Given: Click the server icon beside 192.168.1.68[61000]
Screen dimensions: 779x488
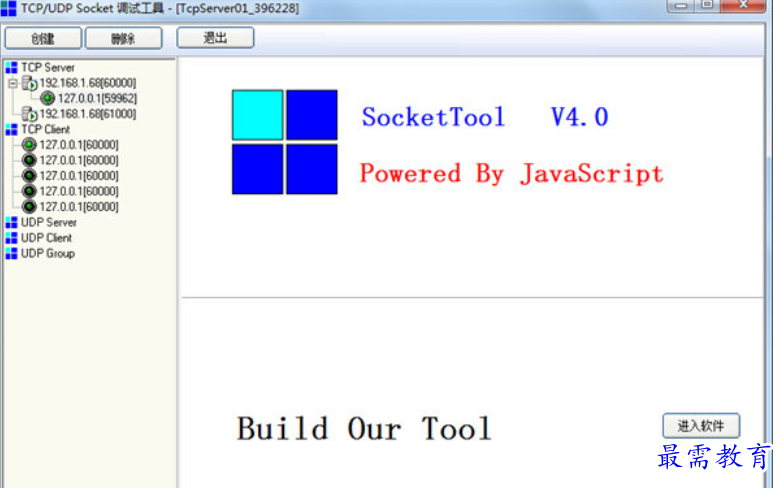Looking at the screenshot, I should (x=29, y=114).
